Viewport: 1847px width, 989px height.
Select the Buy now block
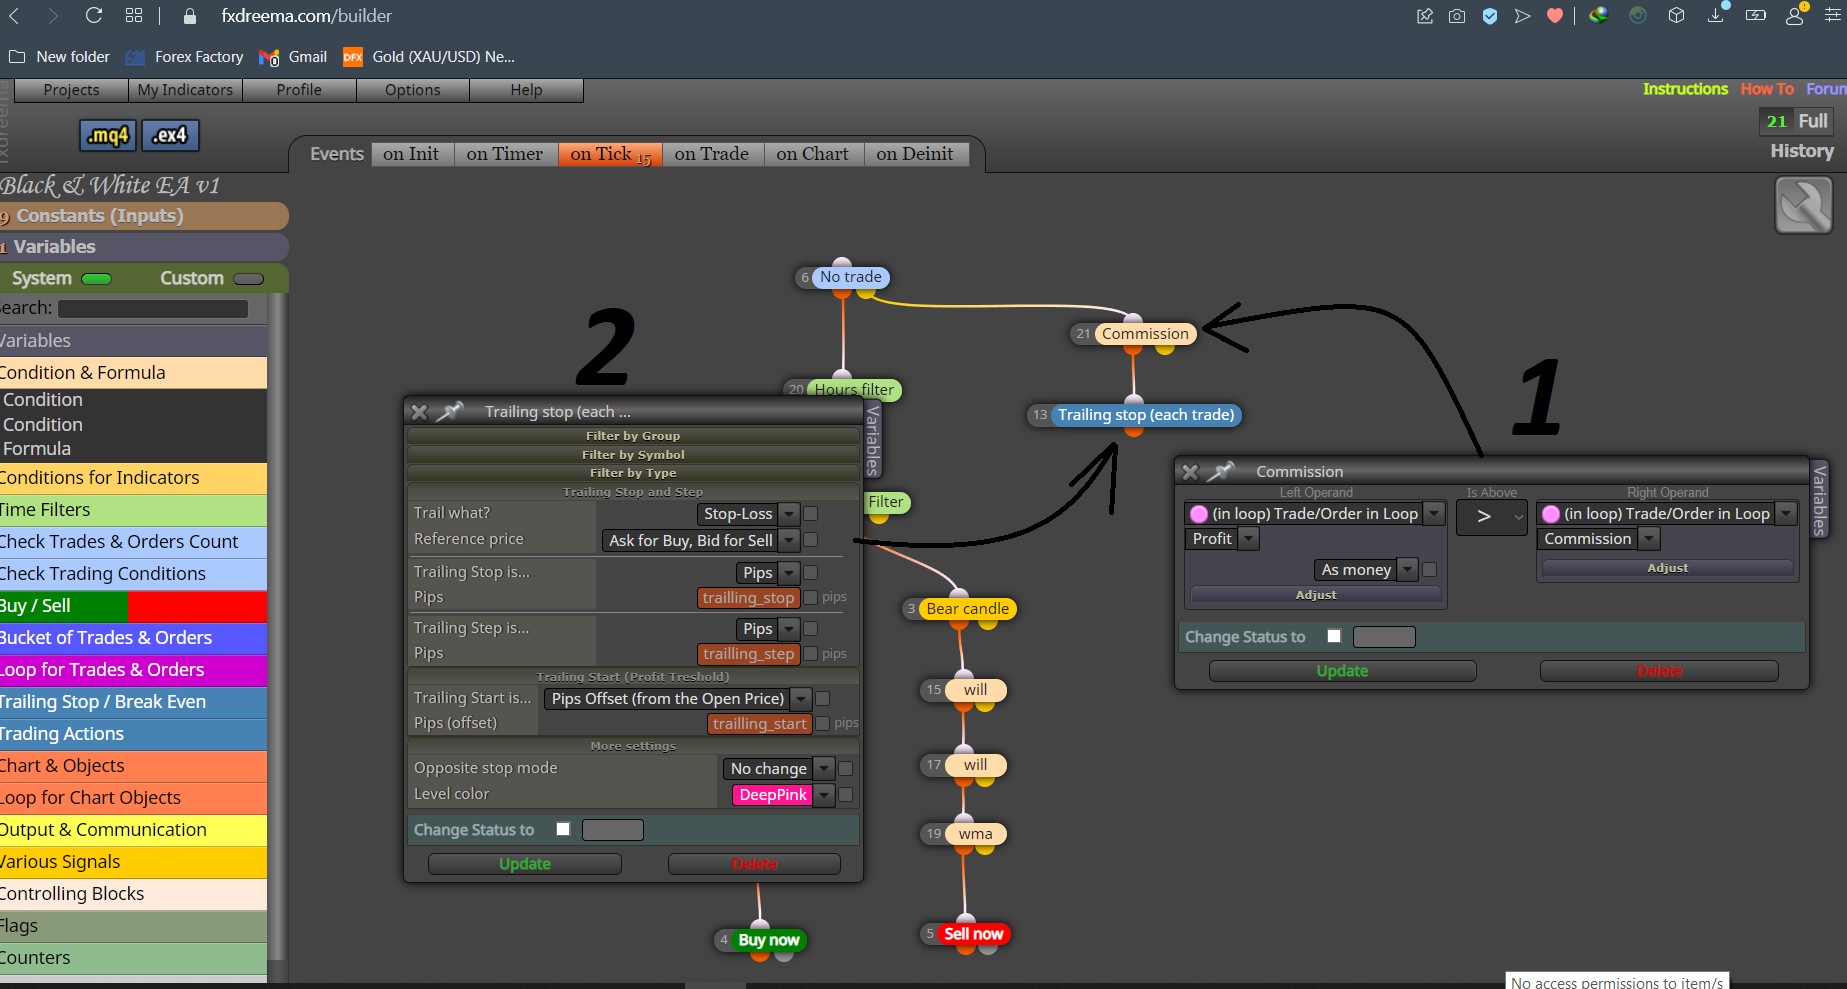coord(768,940)
